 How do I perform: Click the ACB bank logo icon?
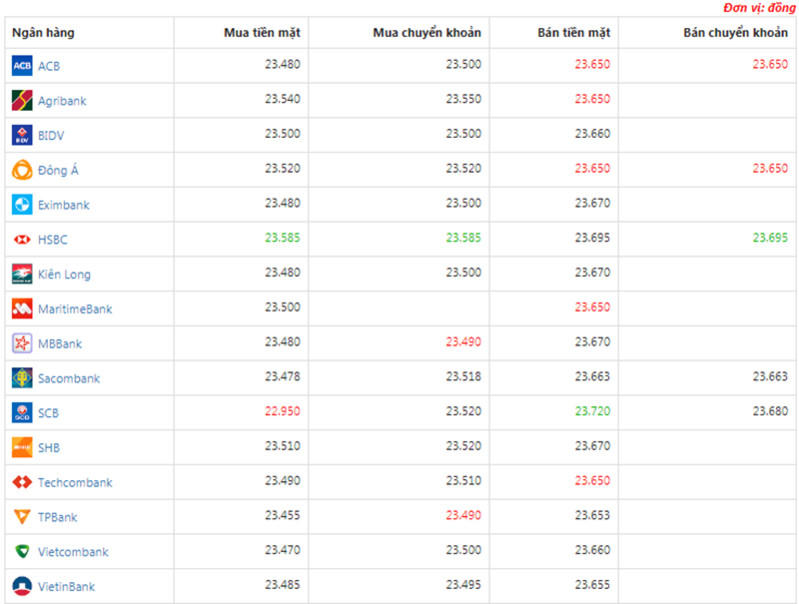tap(22, 66)
